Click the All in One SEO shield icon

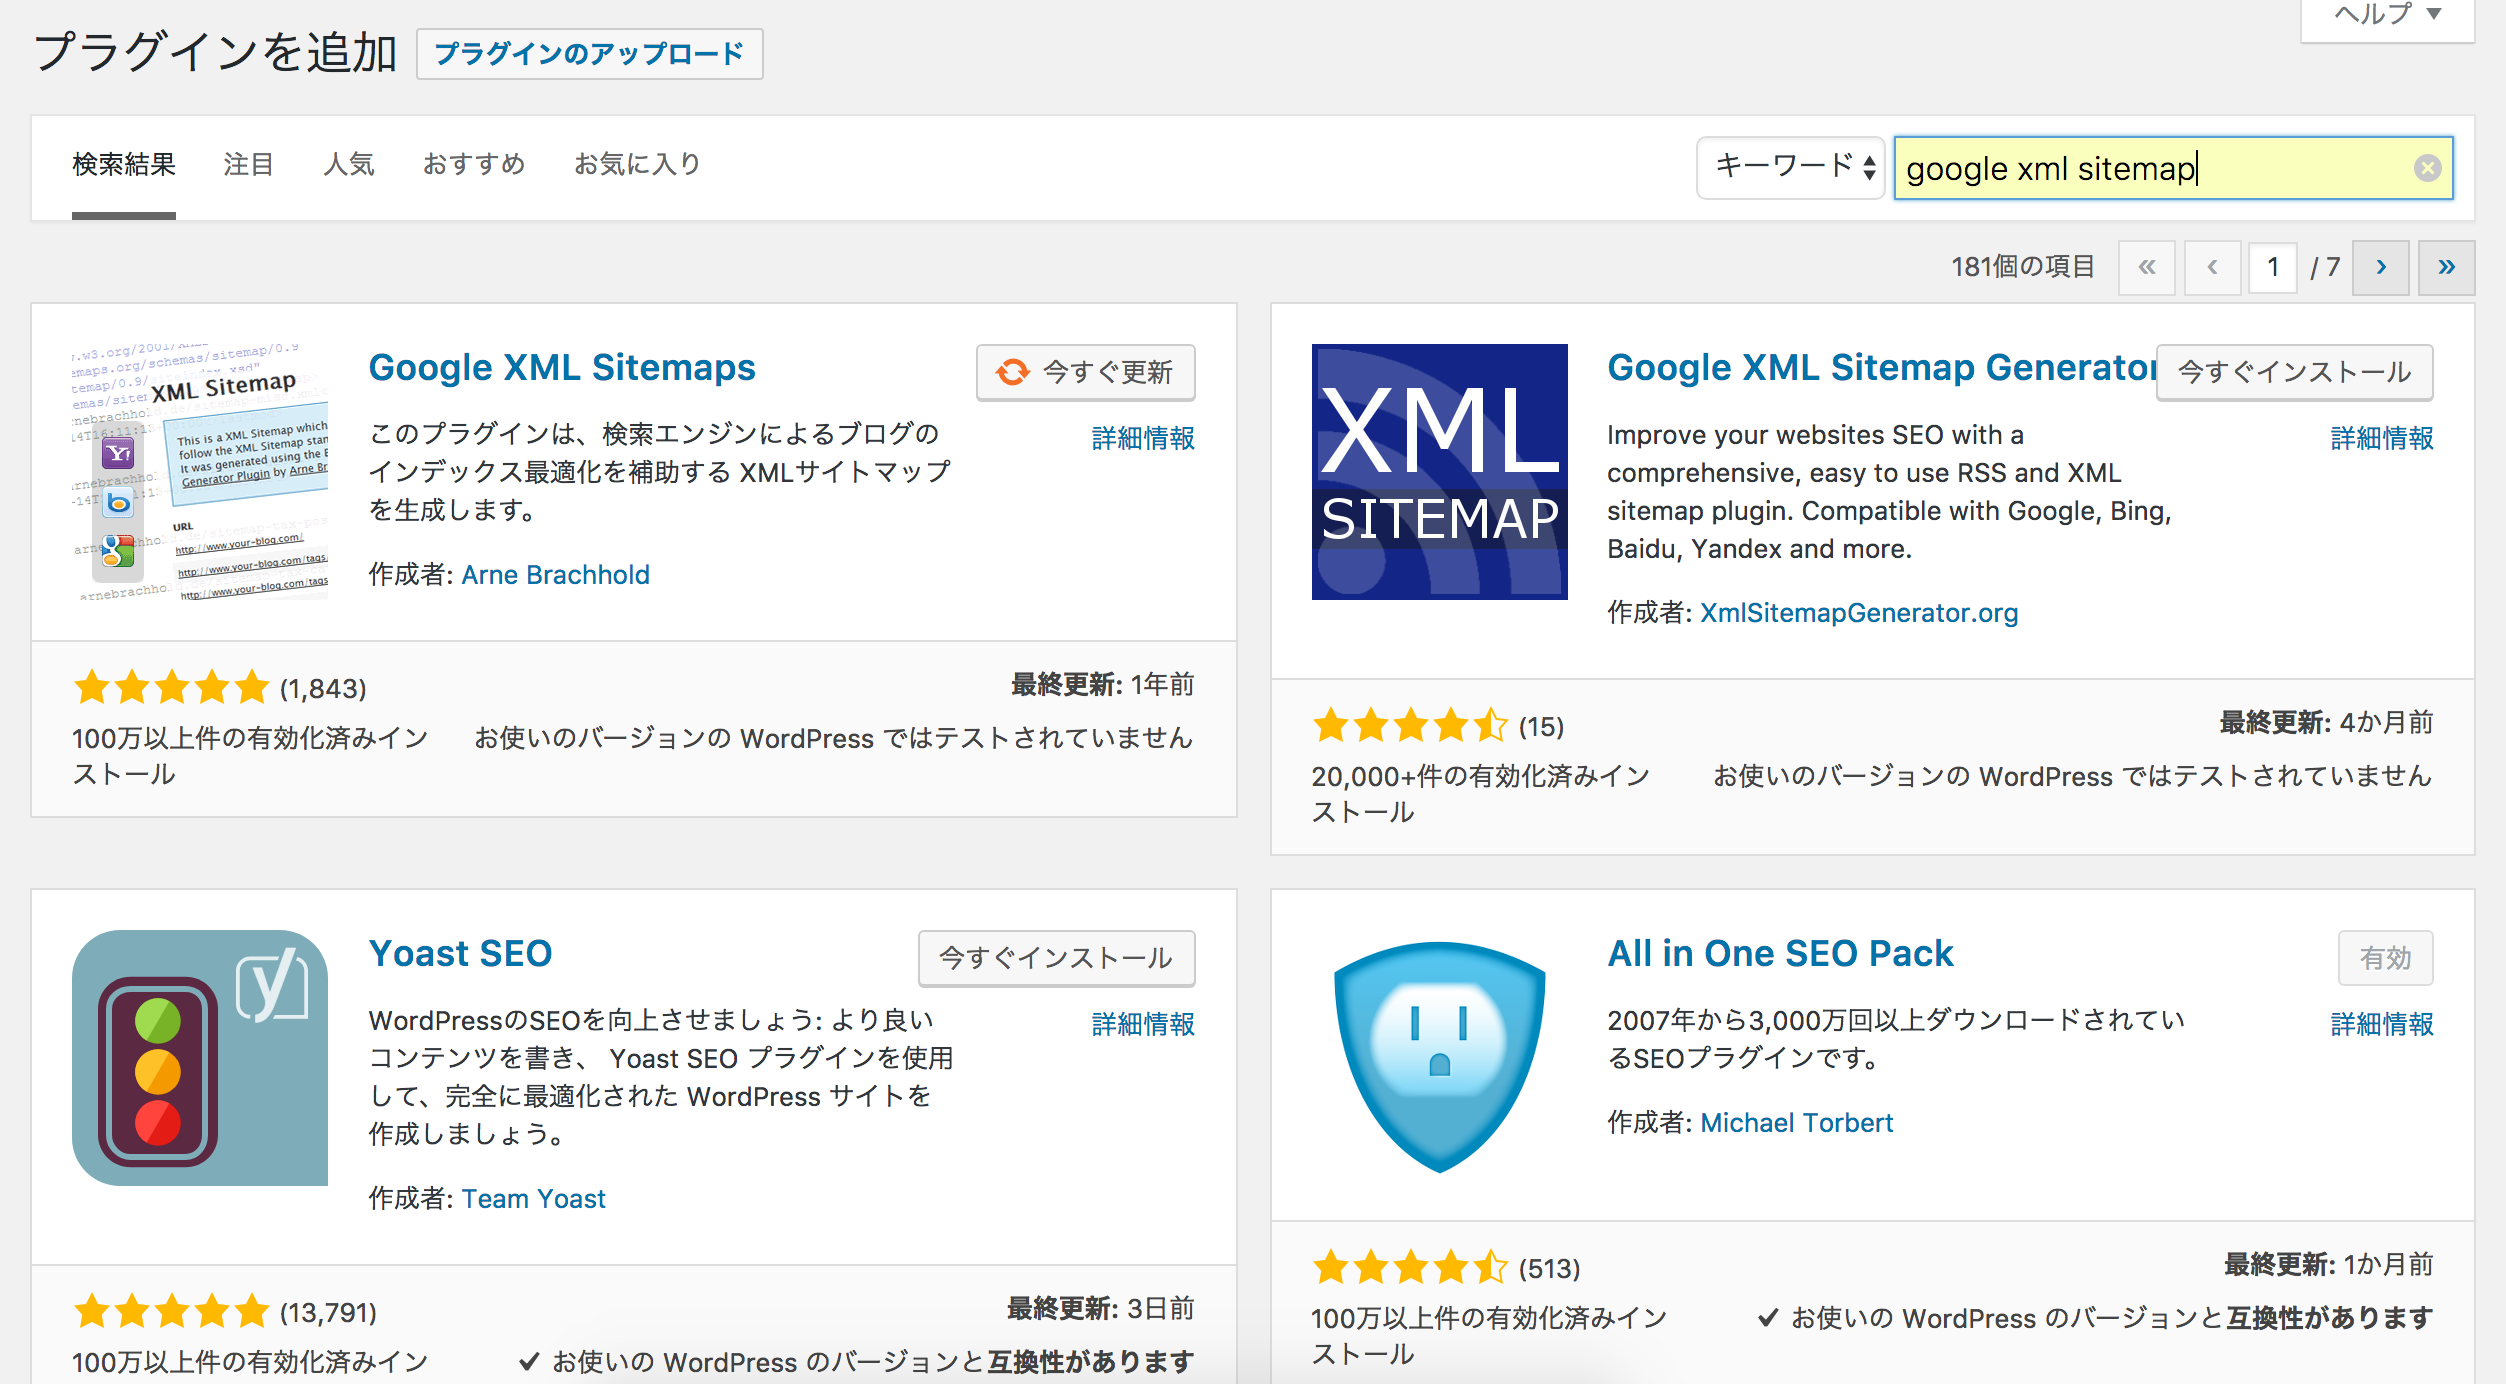pyautogui.click(x=1439, y=1058)
